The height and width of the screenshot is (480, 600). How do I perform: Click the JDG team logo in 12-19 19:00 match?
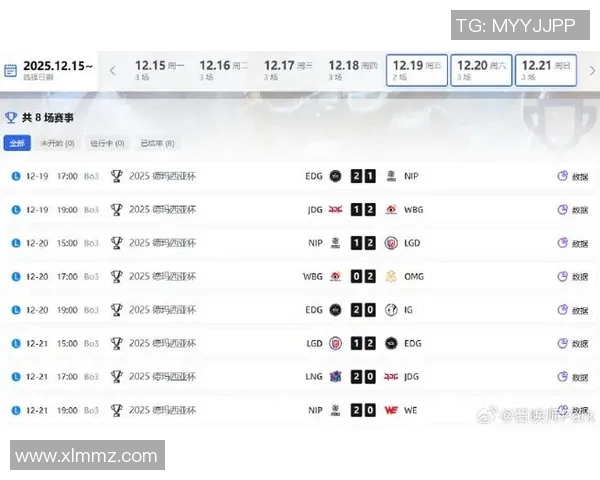point(335,210)
